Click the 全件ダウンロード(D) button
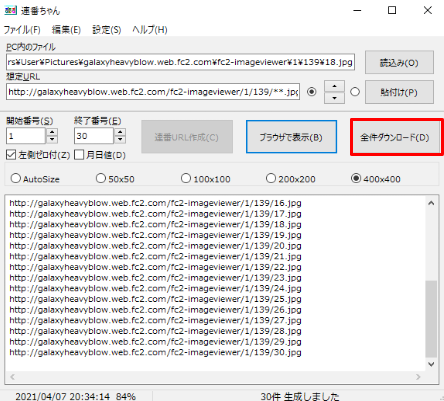444x401 pixels. 395,137
